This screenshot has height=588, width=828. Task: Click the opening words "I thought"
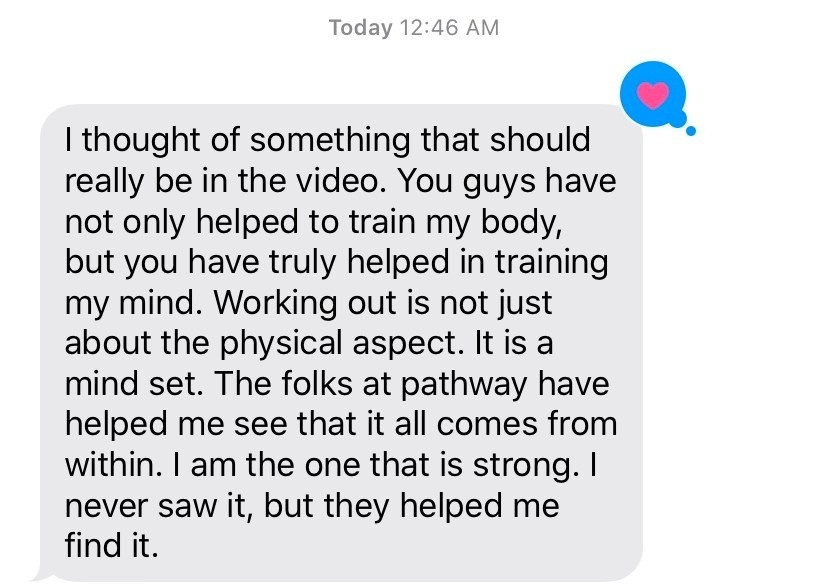pos(133,141)
